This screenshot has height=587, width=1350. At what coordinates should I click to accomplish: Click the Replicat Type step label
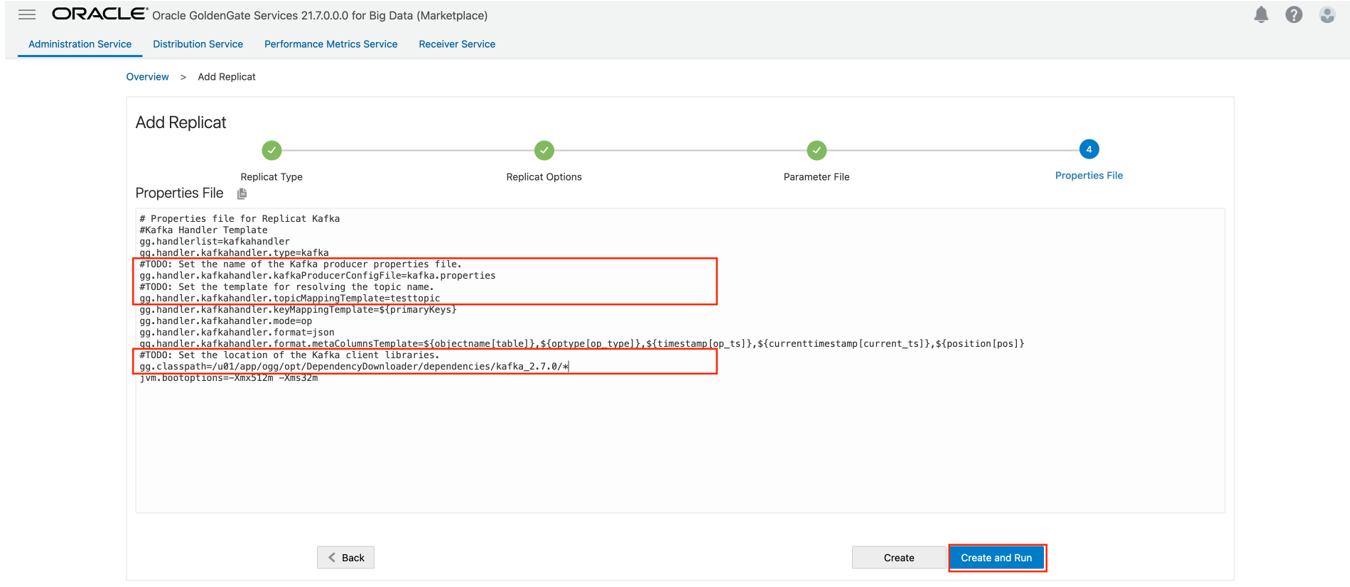pos(271,177)
